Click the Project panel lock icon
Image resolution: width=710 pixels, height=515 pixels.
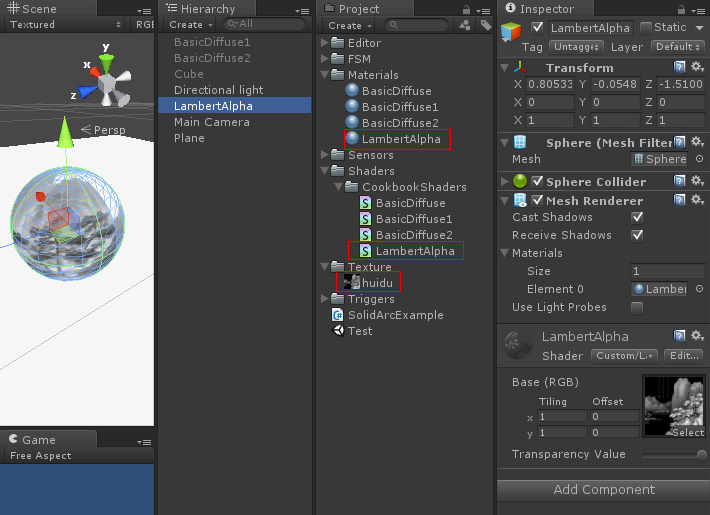[x=466, y=8]
